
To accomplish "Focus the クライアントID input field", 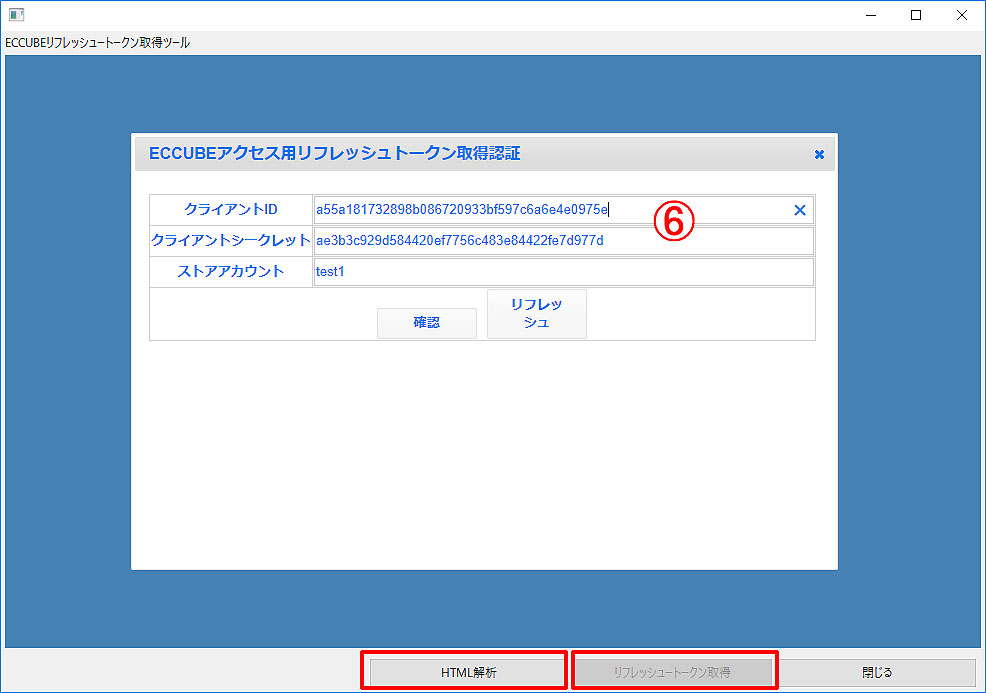I will click(x=563, y=209).
